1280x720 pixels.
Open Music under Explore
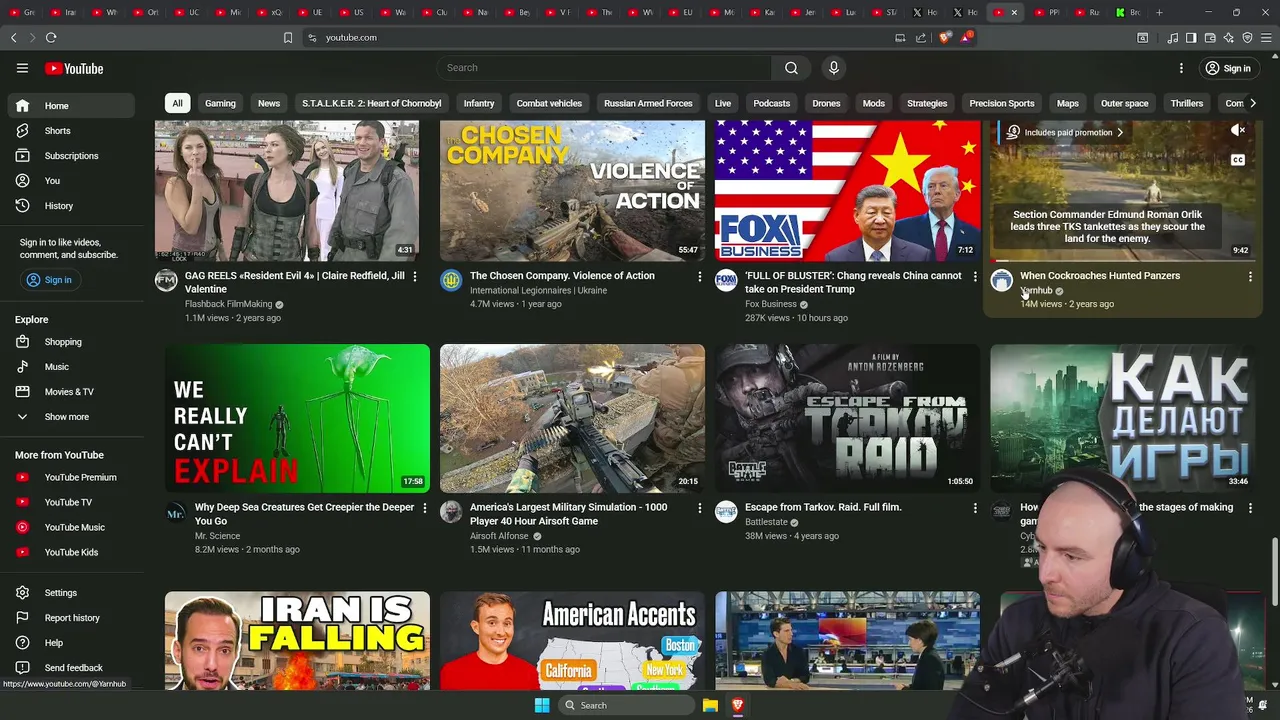[70, 367]
